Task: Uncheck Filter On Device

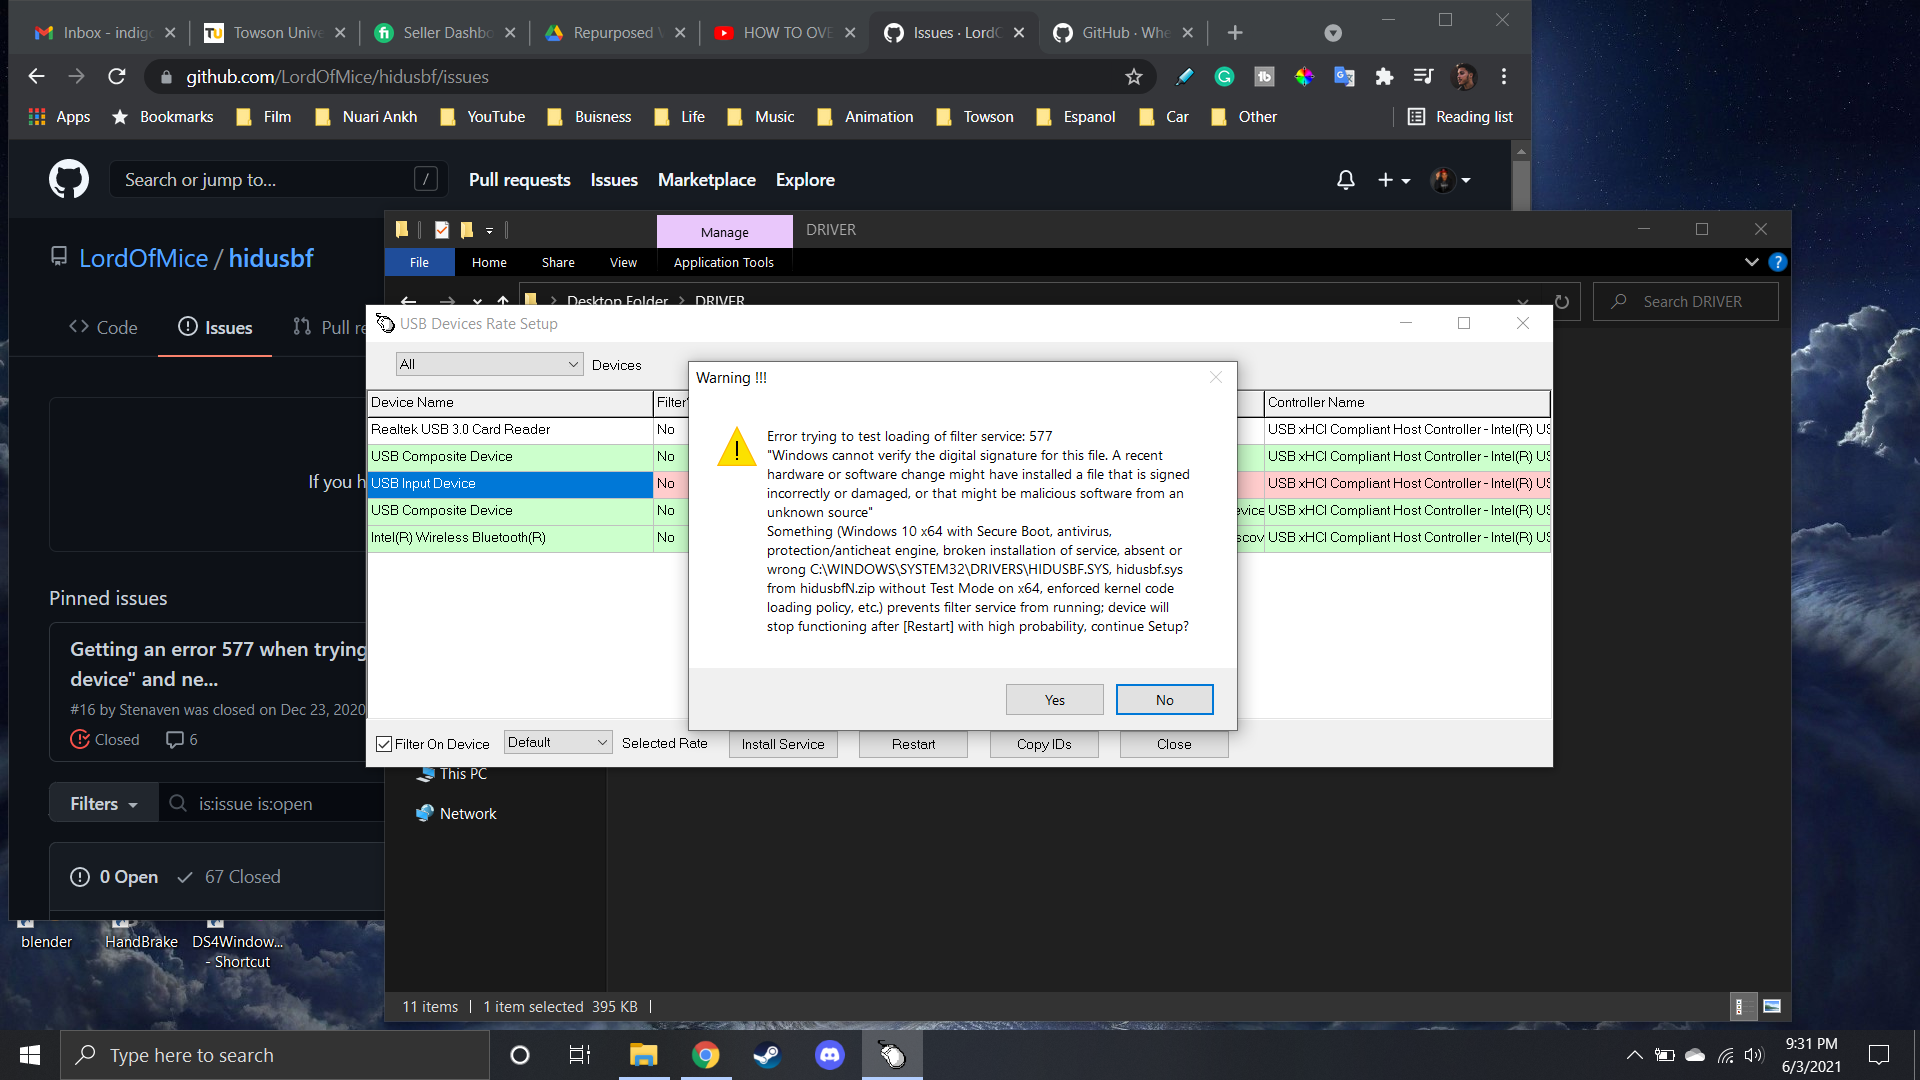Action: click(x=384, y=743)
